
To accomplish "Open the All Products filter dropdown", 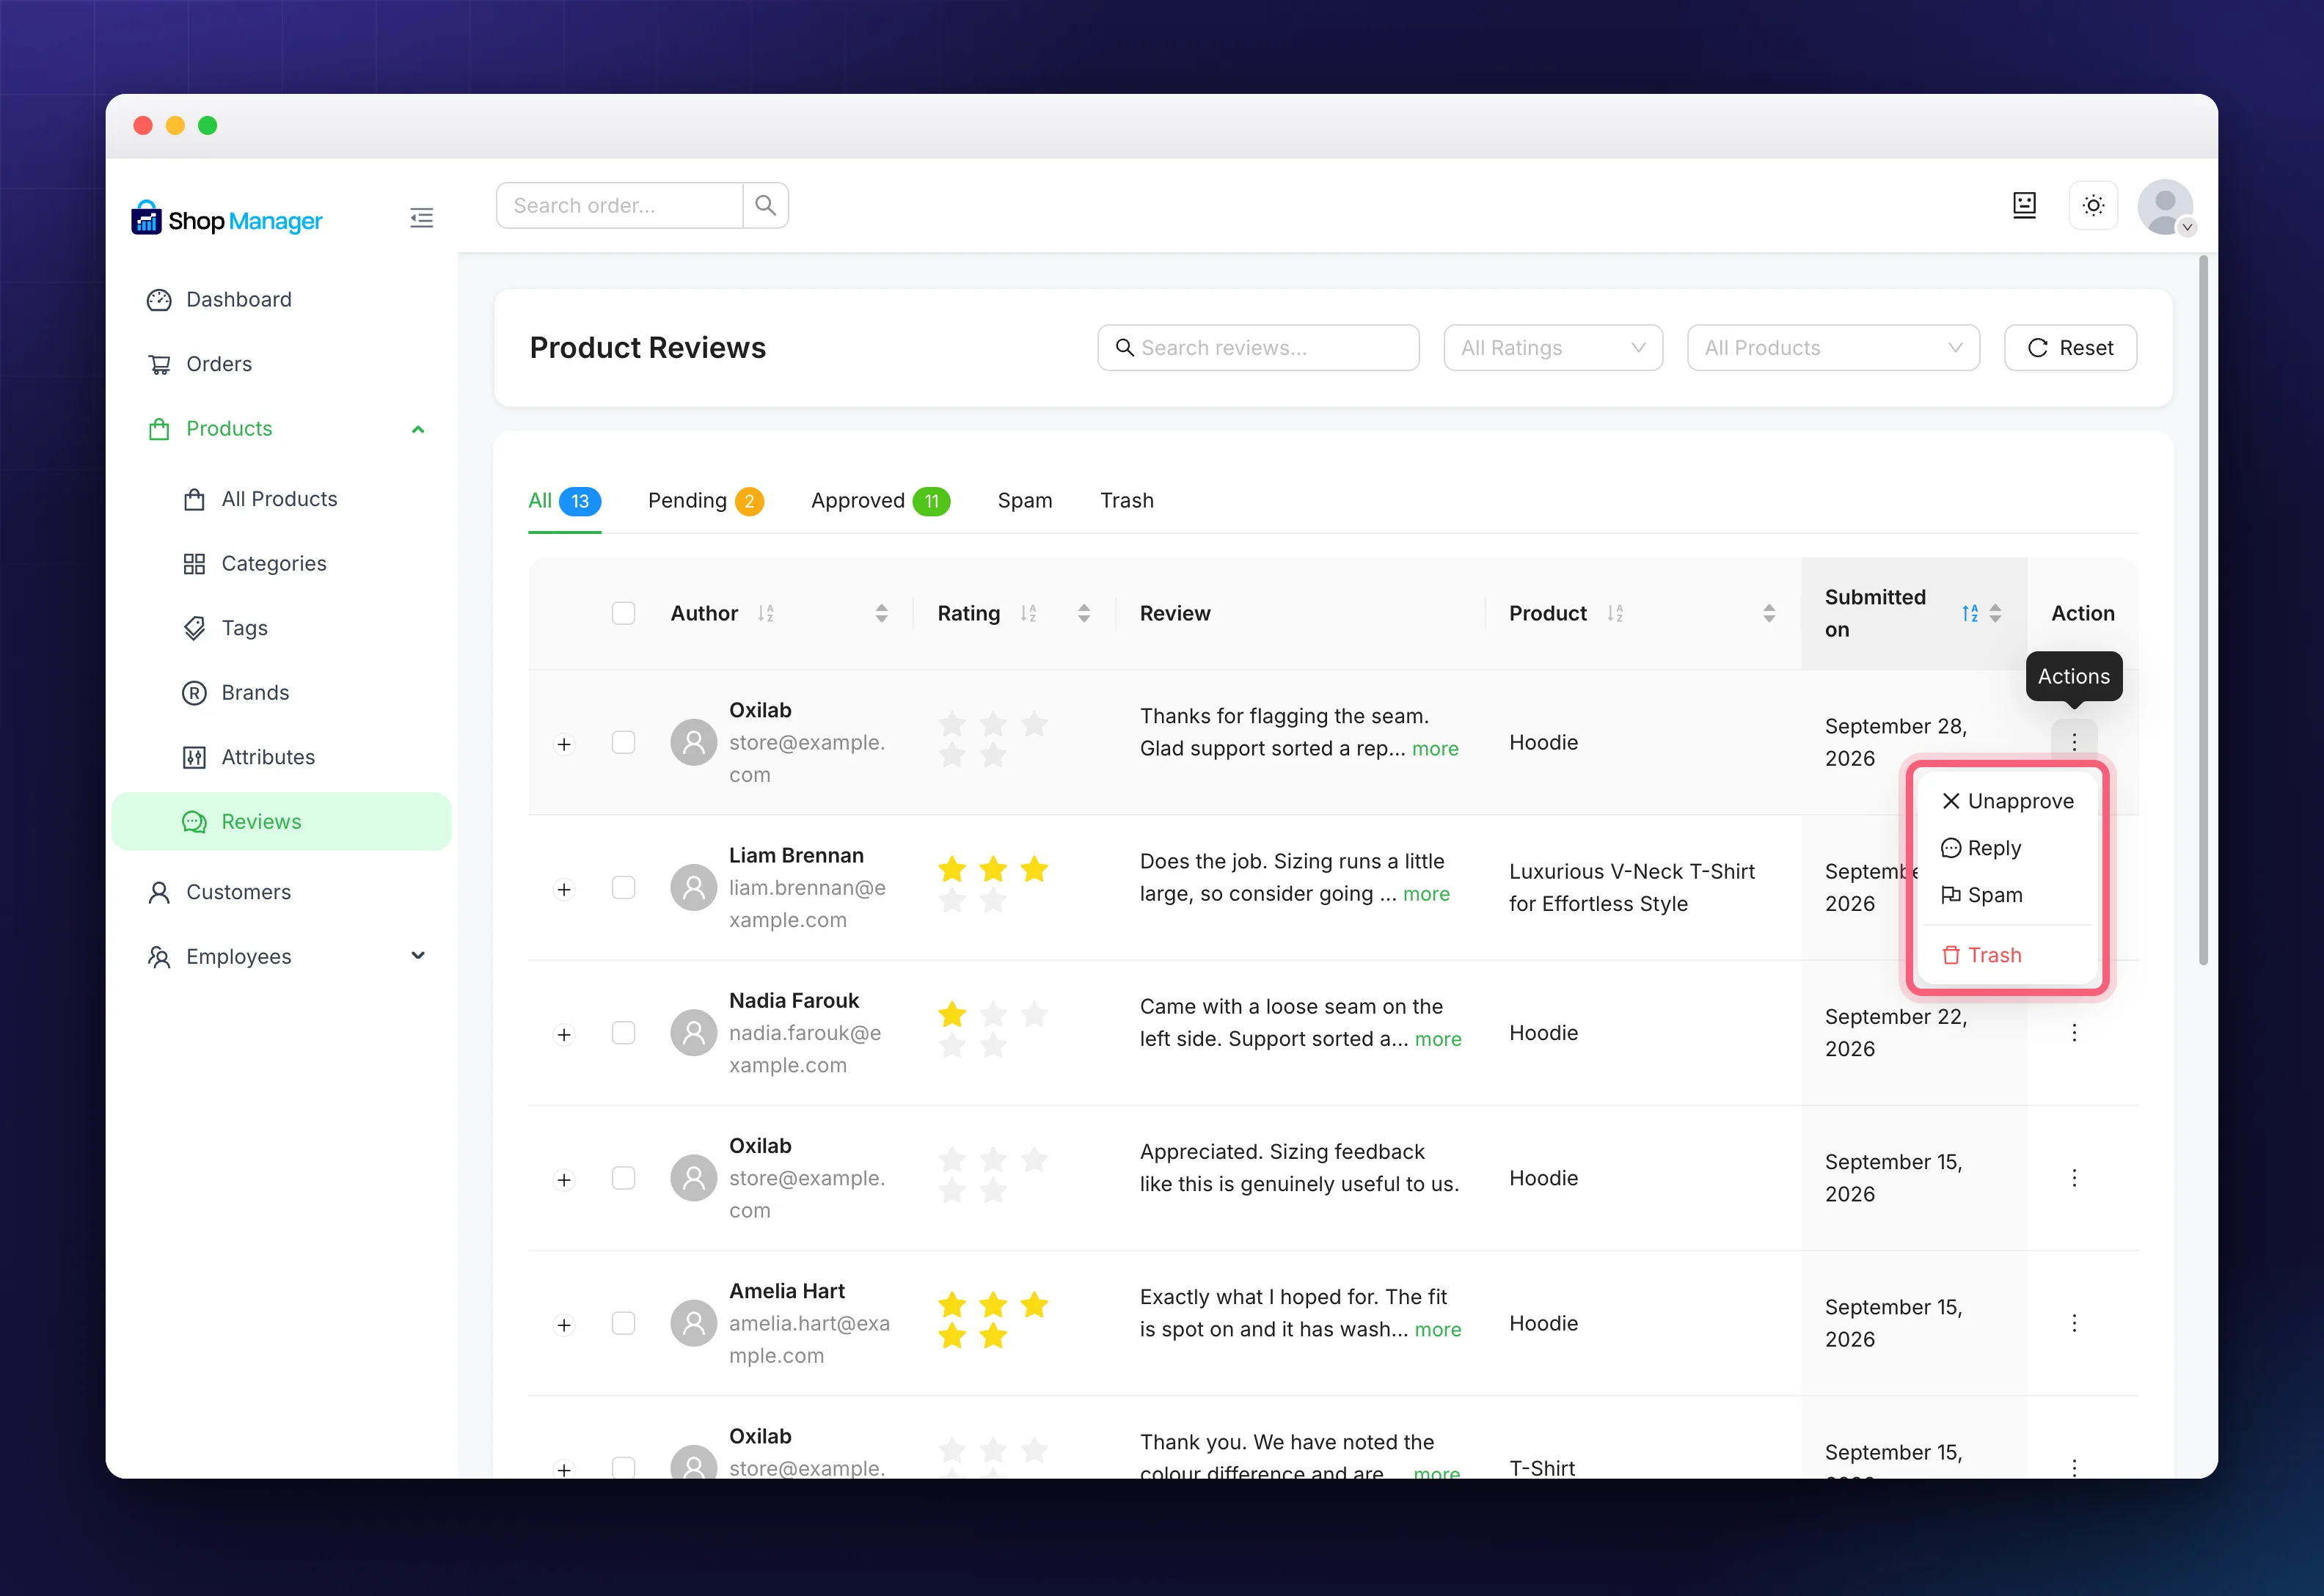I will [1833, 348].
